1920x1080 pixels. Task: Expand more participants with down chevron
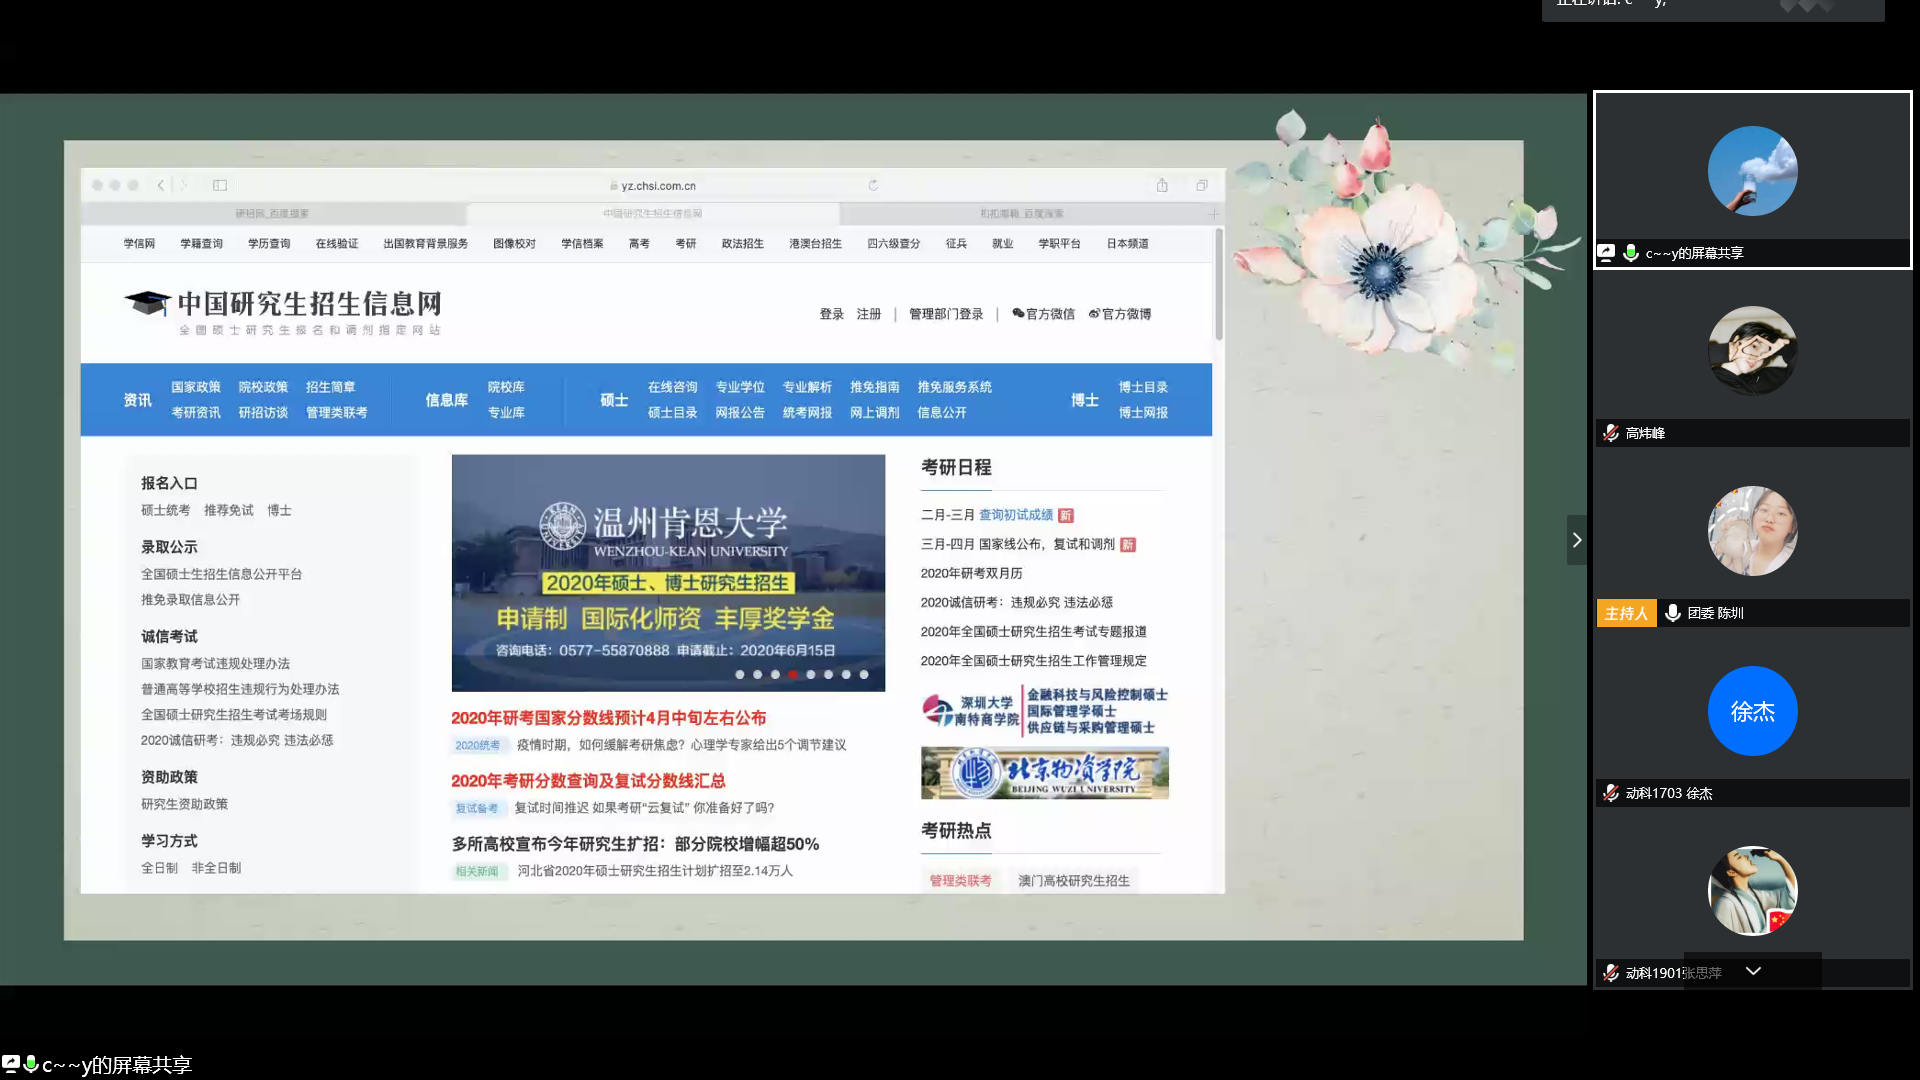pyautogui.click(x=1753, y=971)
